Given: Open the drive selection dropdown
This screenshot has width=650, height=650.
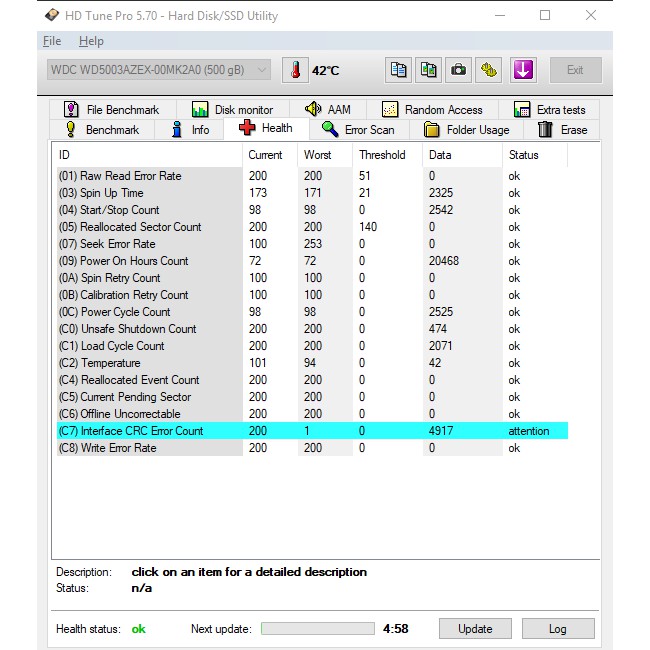Looking at the screenshot, I should (158, 70).
